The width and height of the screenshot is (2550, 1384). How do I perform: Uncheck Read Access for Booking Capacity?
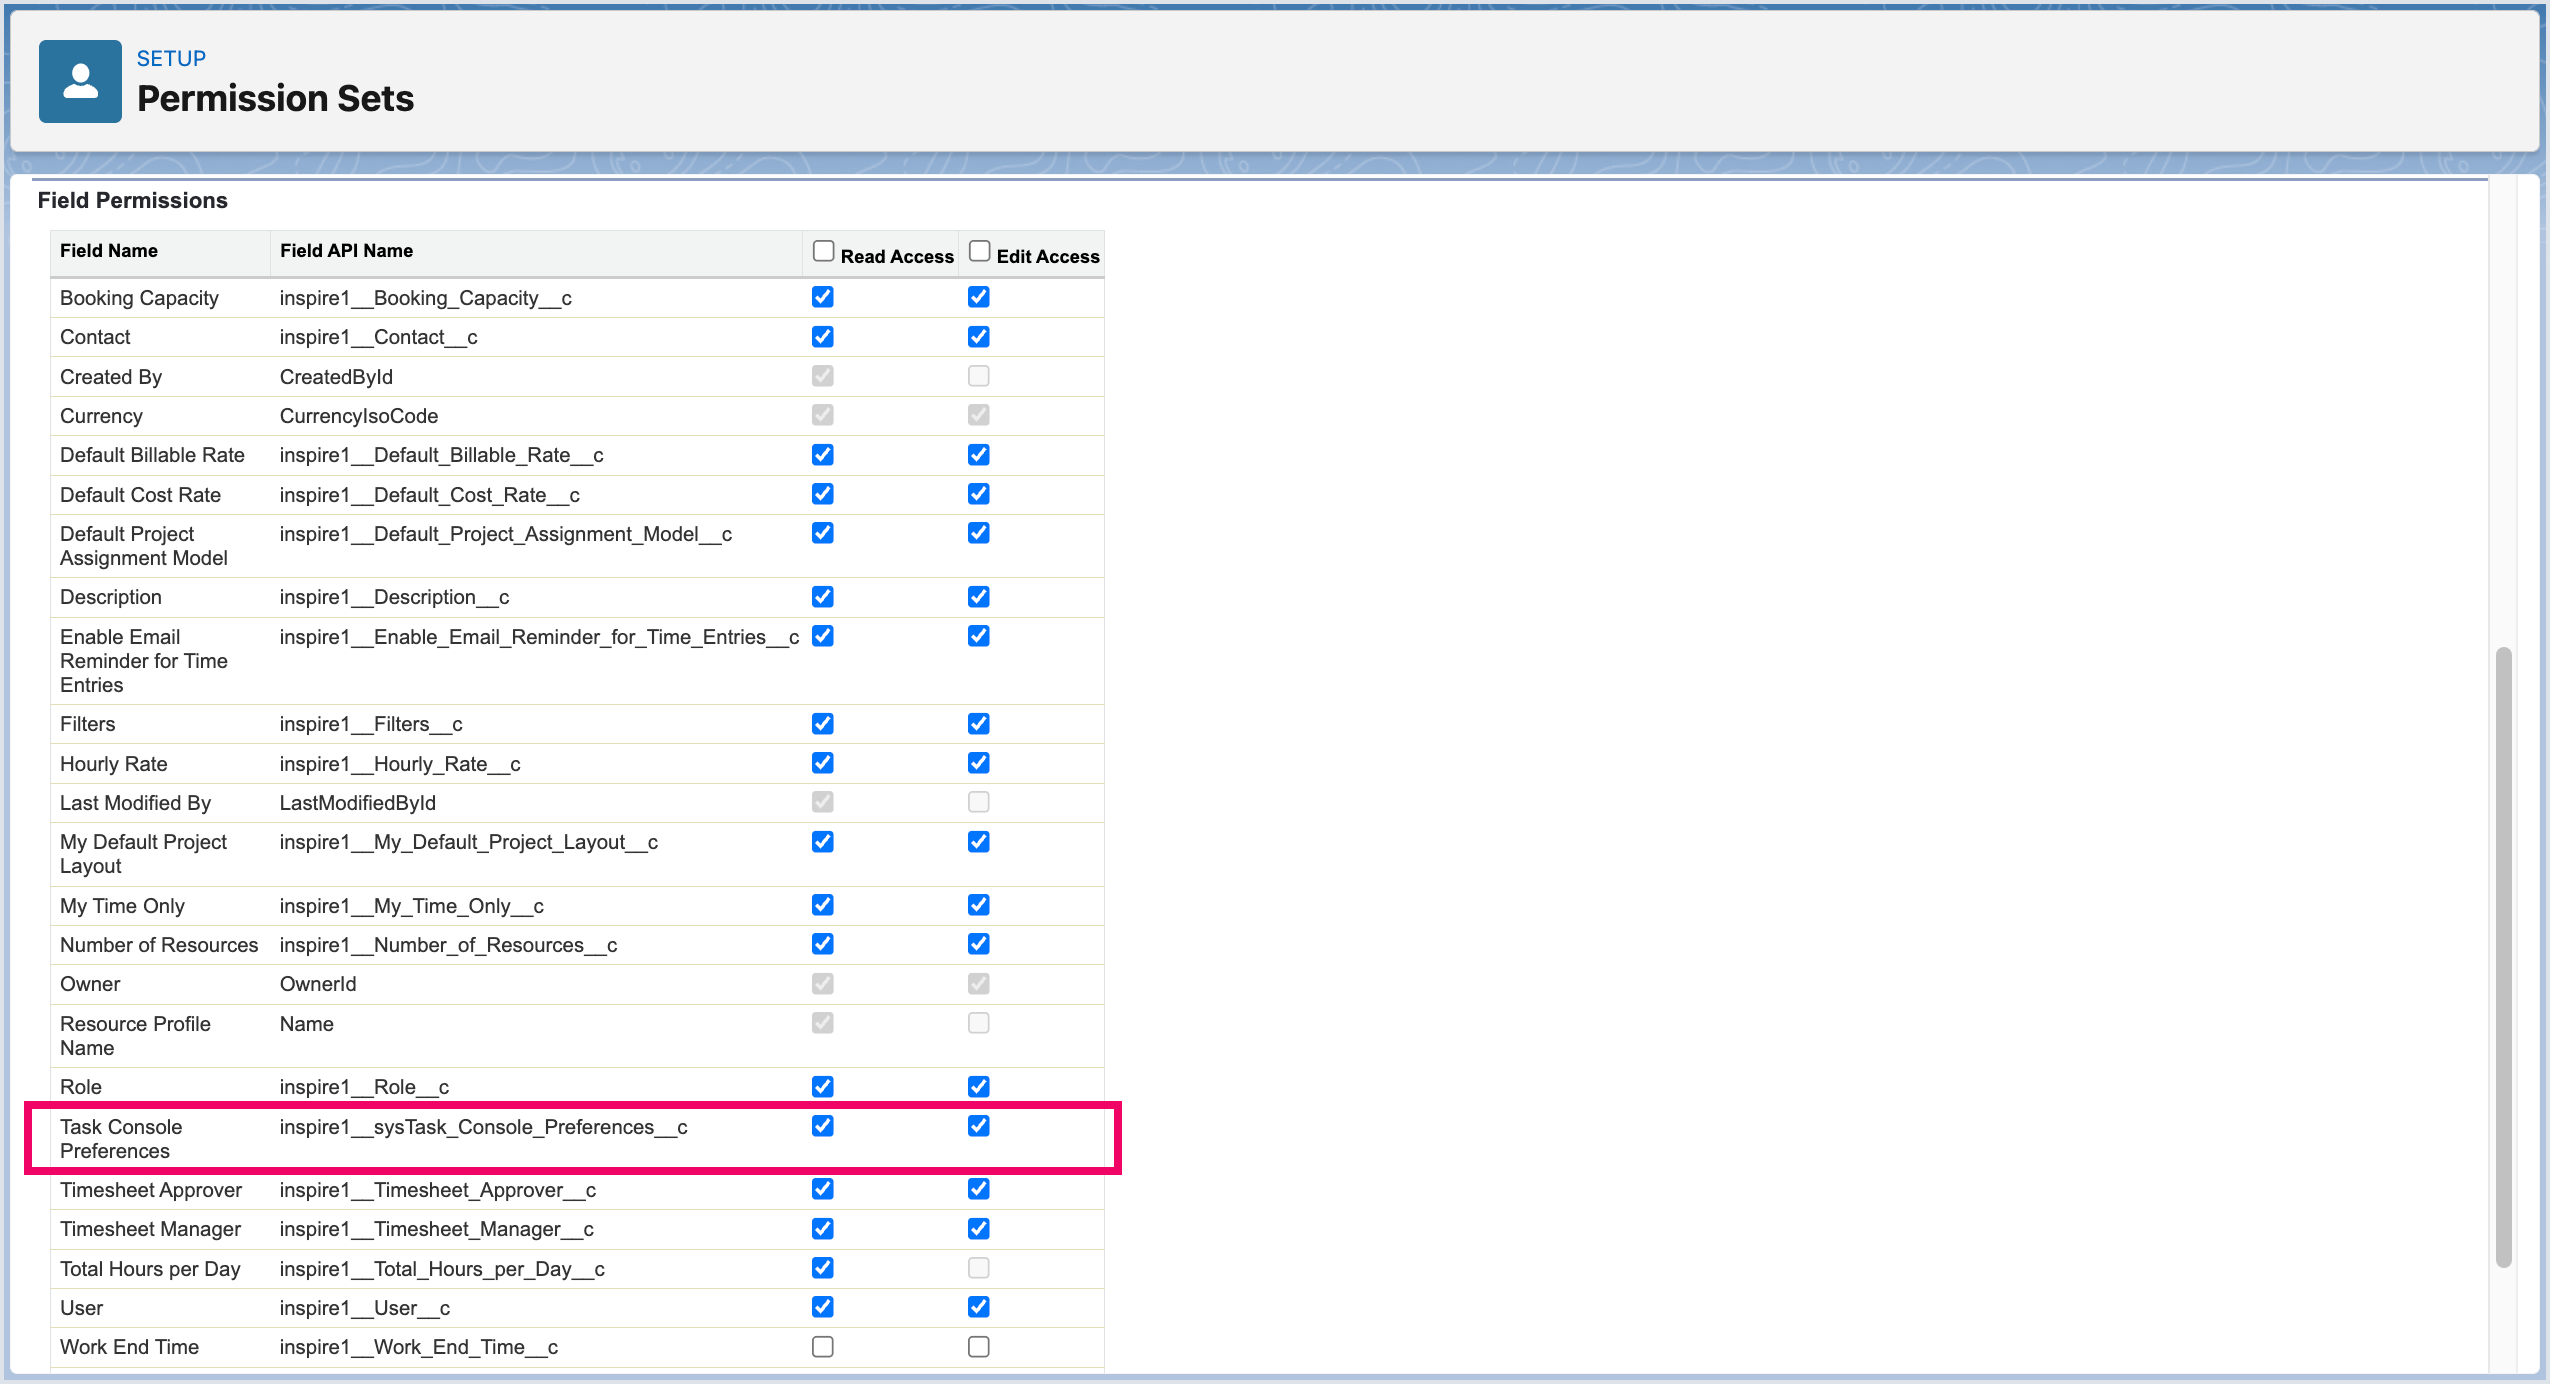(x=823, y=297)
